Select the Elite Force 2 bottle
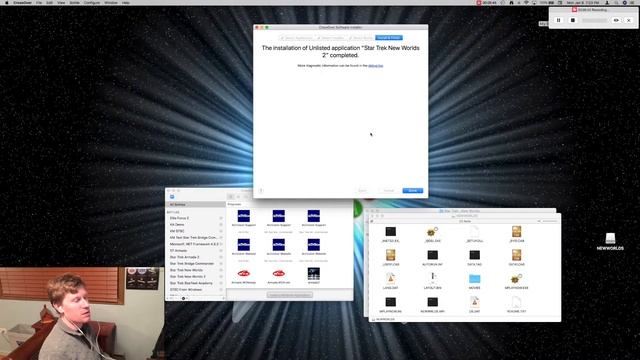The height and width of the screenshot is (360, 640). point(196,218)
